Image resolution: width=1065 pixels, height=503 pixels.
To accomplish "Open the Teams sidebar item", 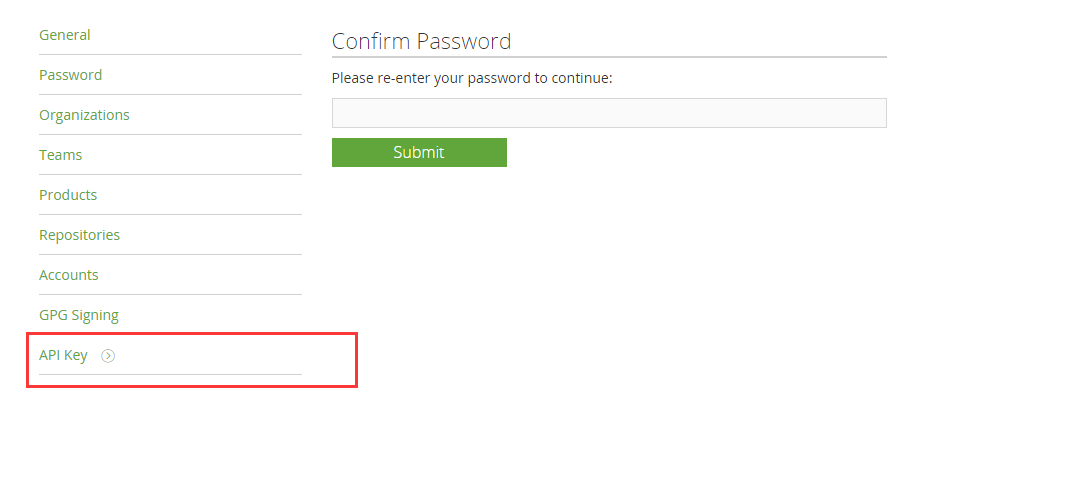I will (61, 155).
